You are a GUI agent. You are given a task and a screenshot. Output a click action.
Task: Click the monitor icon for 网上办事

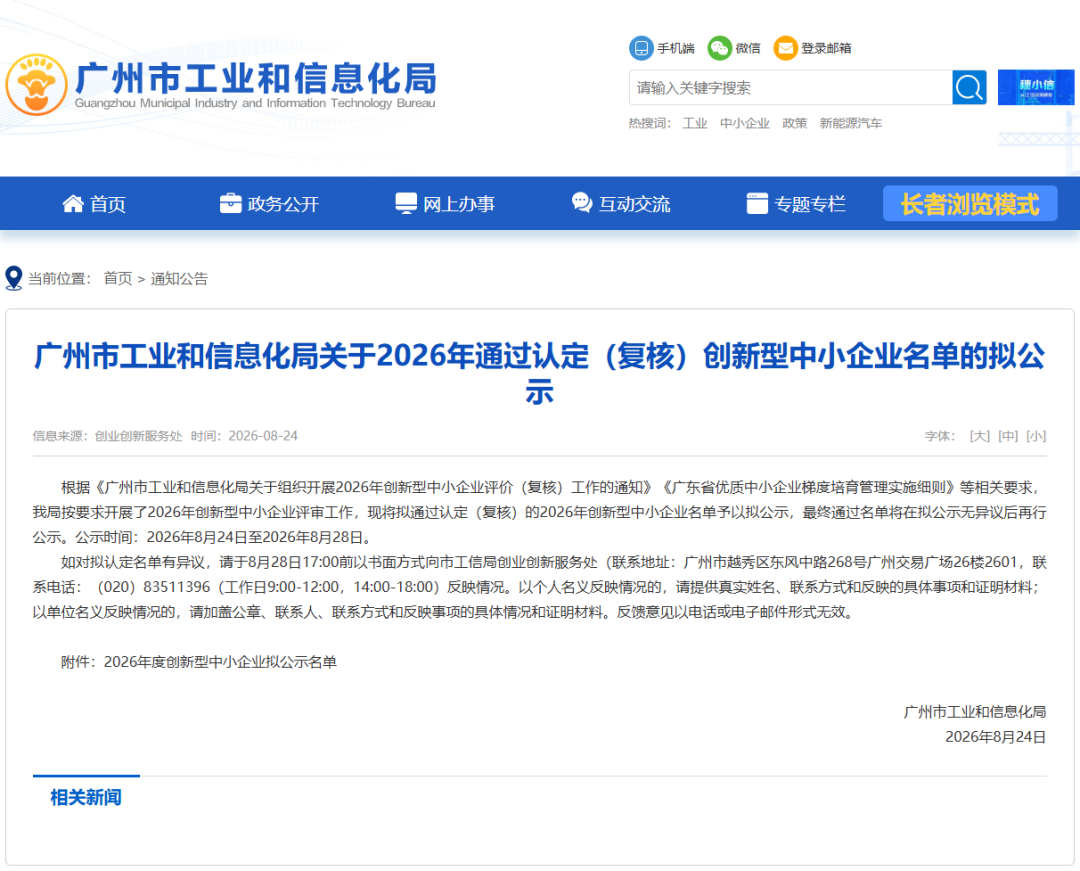(x=406, y=203)
